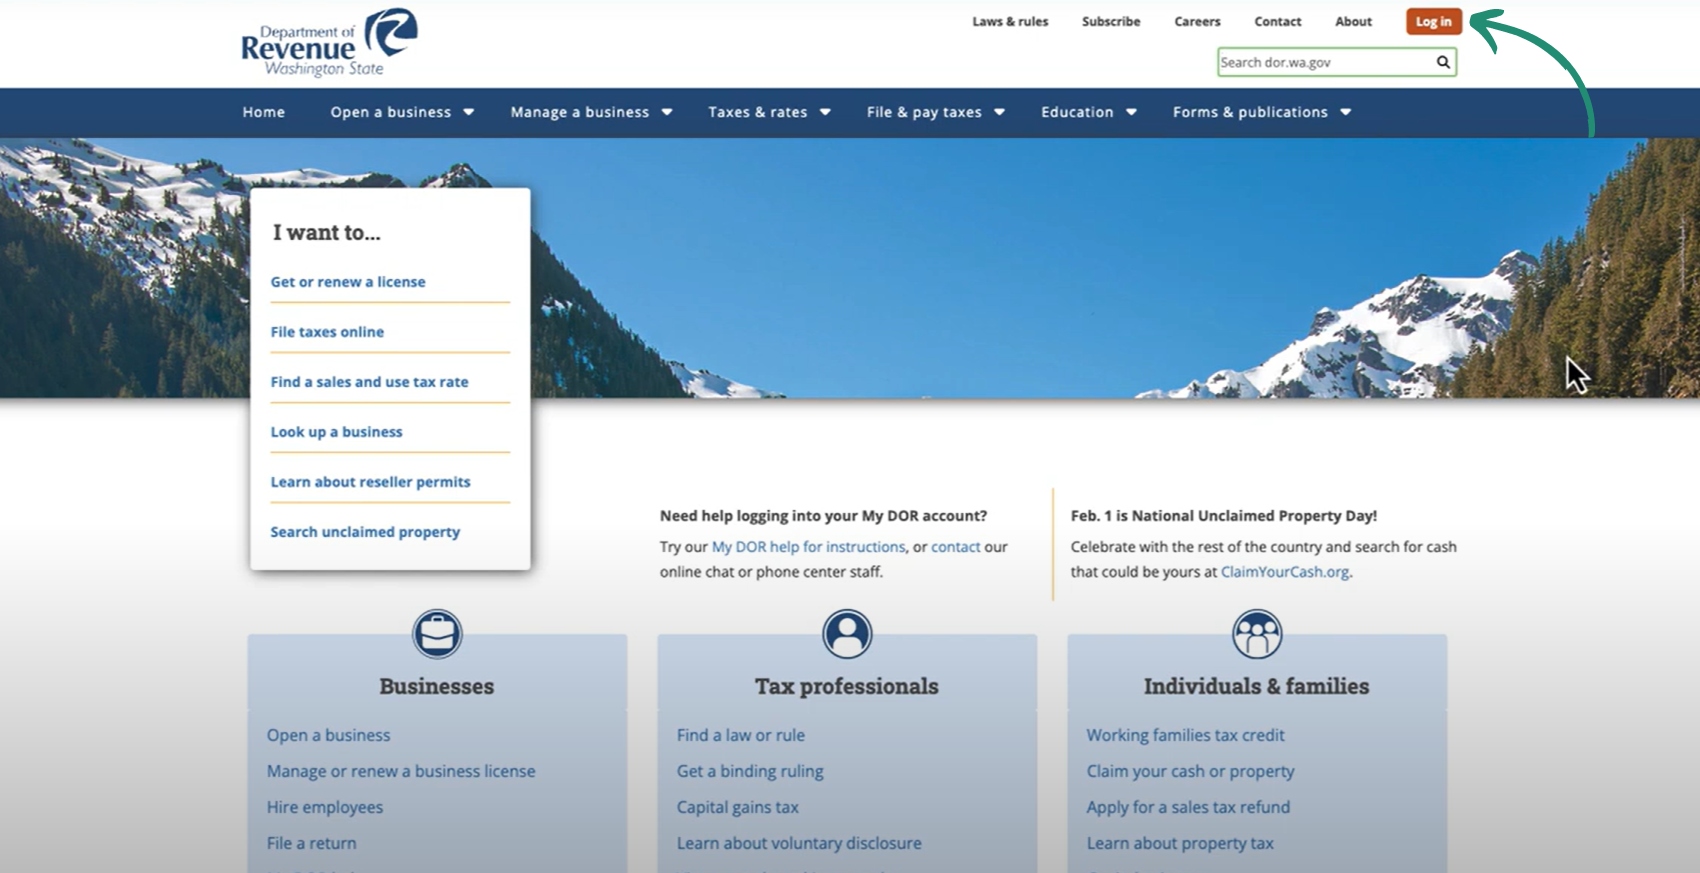Click the Tax professionals person icon
Screen dimensions: 1700x873
pyautogui.click(x=847, y=634)
